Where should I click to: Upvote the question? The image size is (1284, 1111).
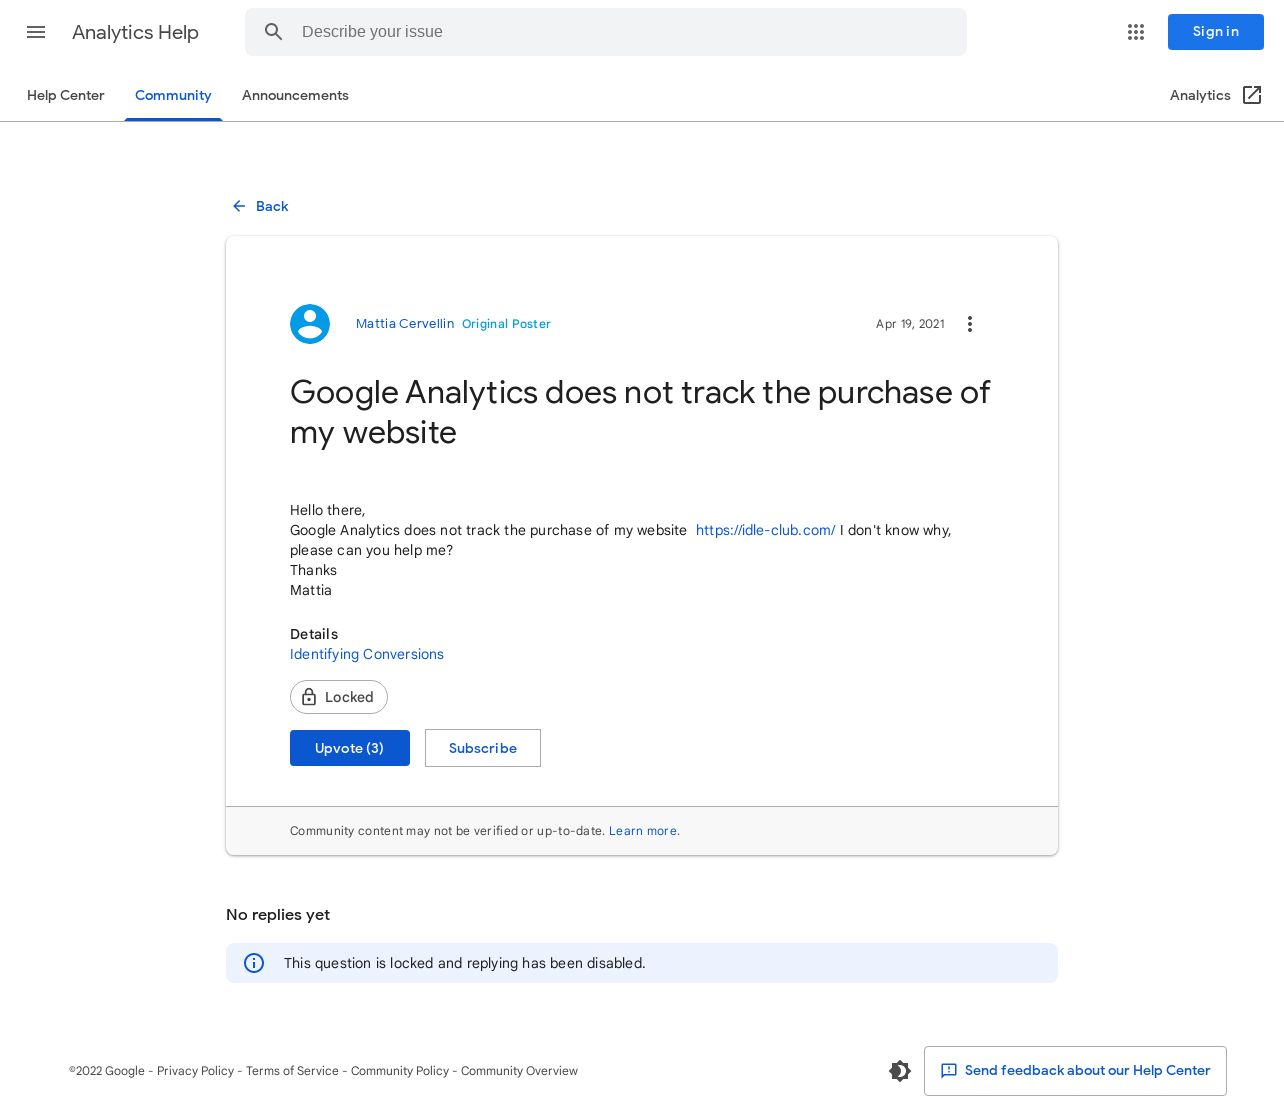(350, 748)
